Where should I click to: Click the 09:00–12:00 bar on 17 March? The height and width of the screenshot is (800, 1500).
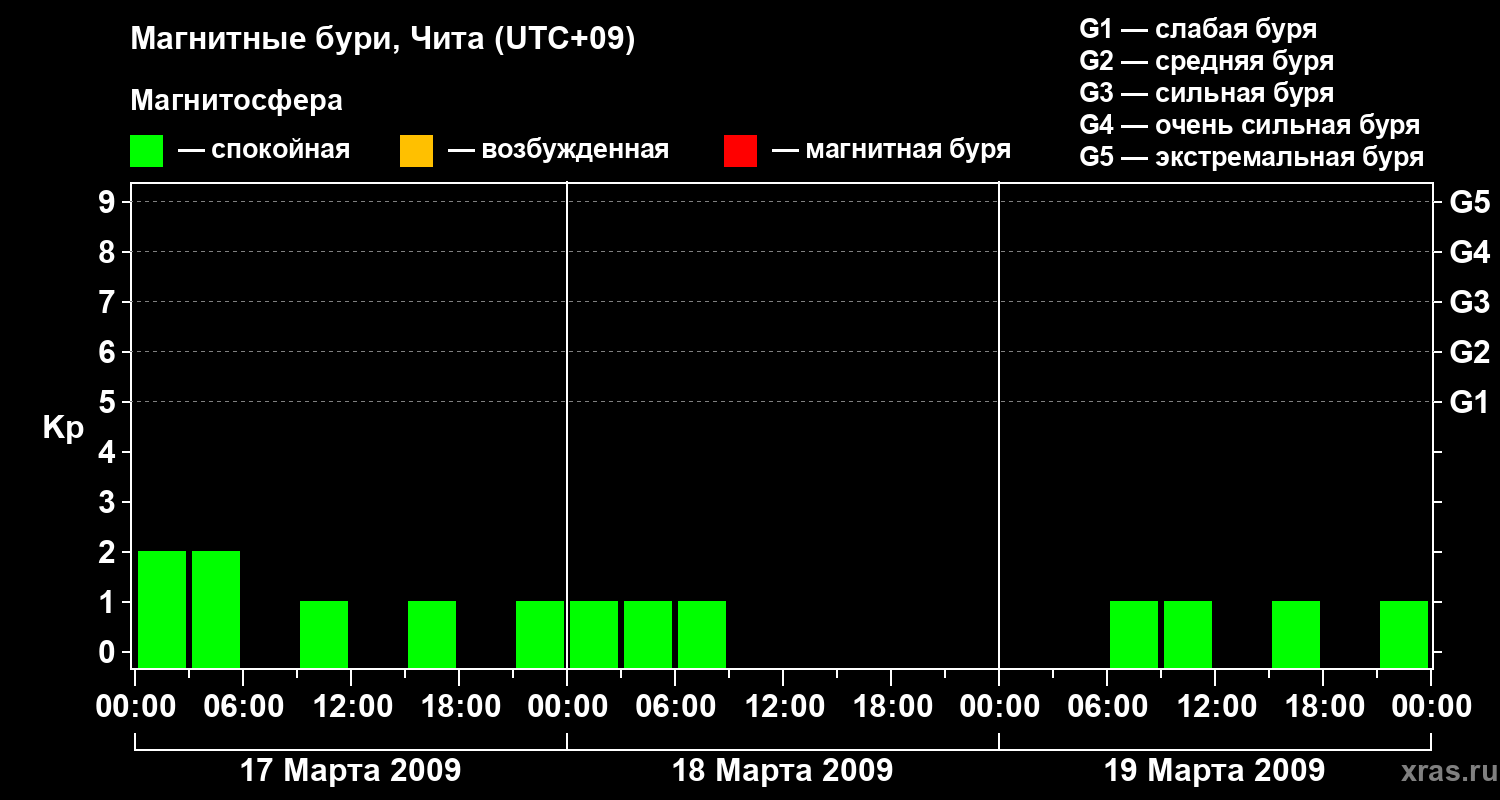pos(324,634)
